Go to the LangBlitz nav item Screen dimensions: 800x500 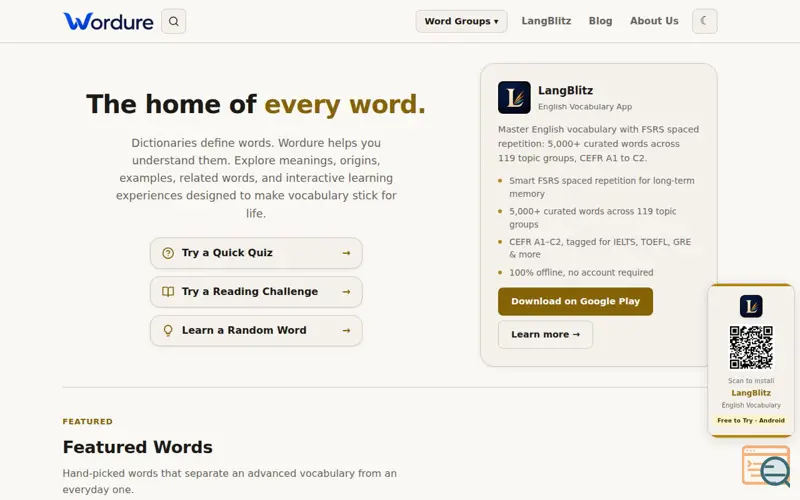546,21
